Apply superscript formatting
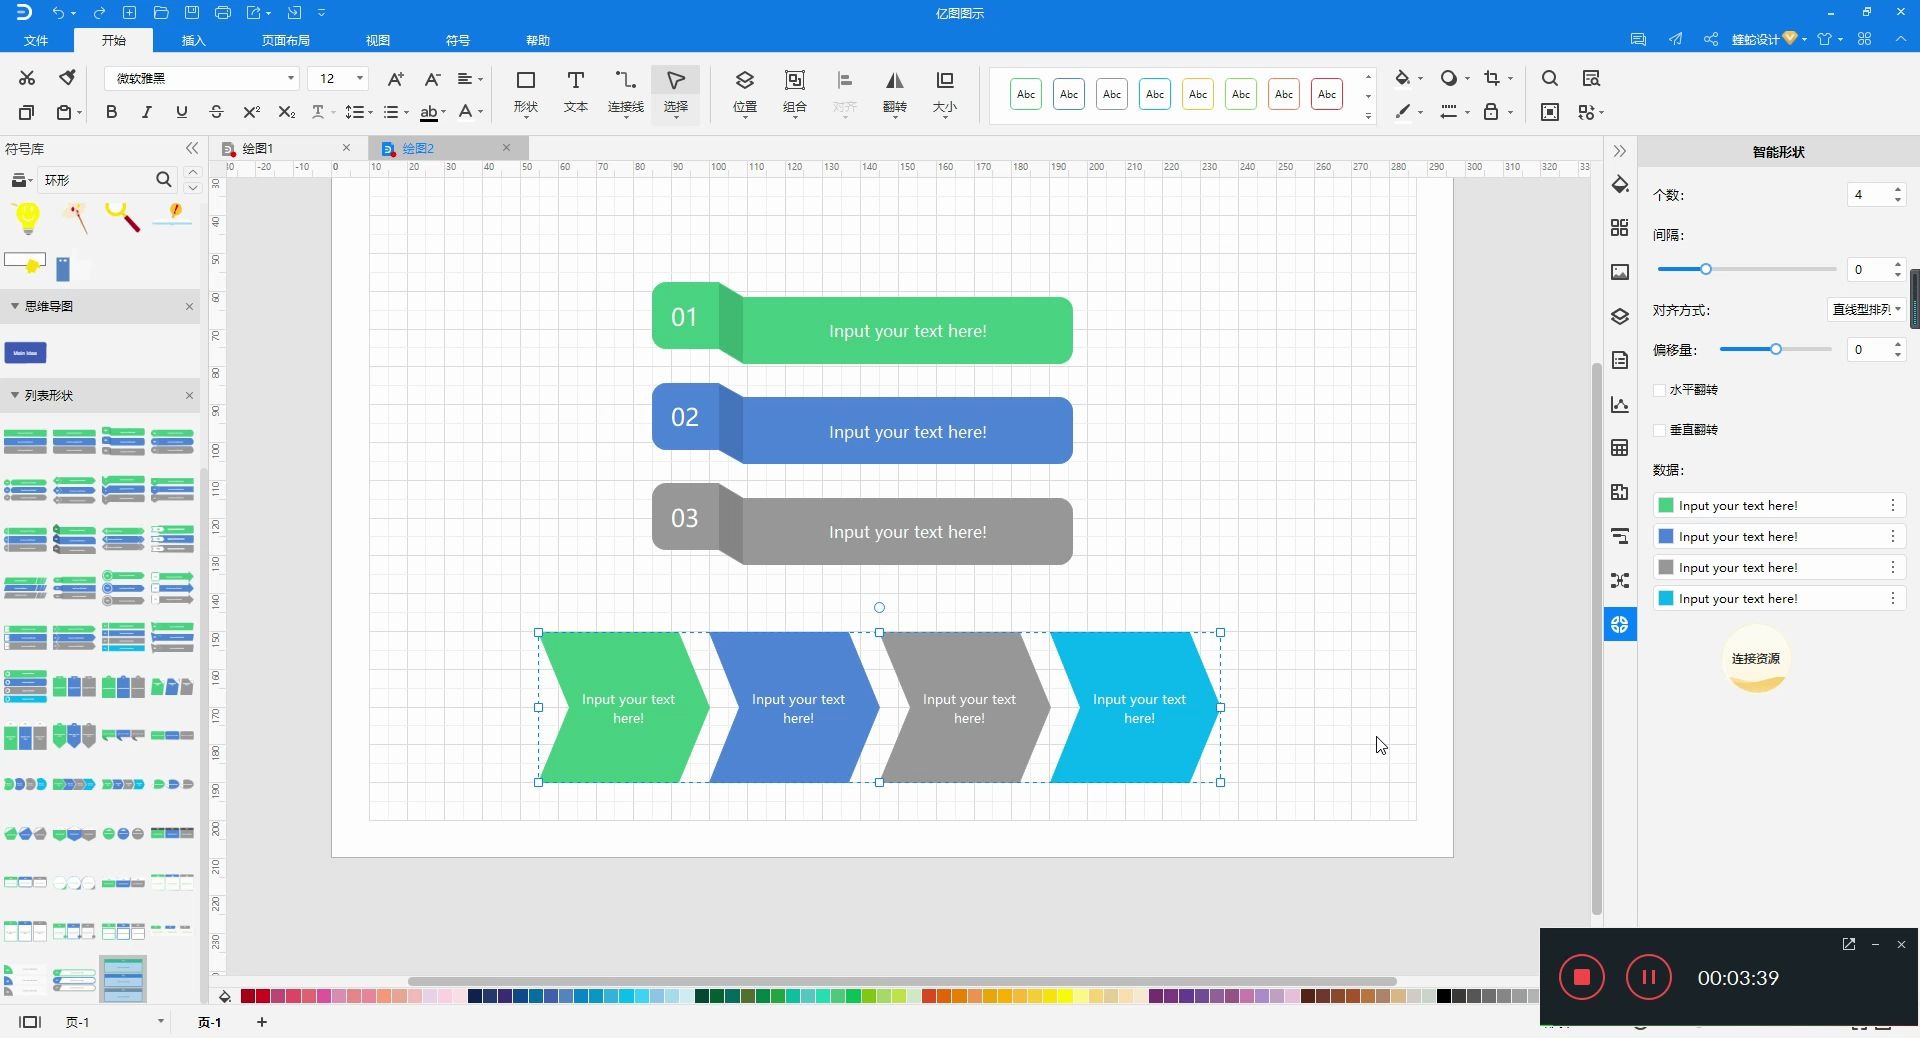 pos(251,112)
